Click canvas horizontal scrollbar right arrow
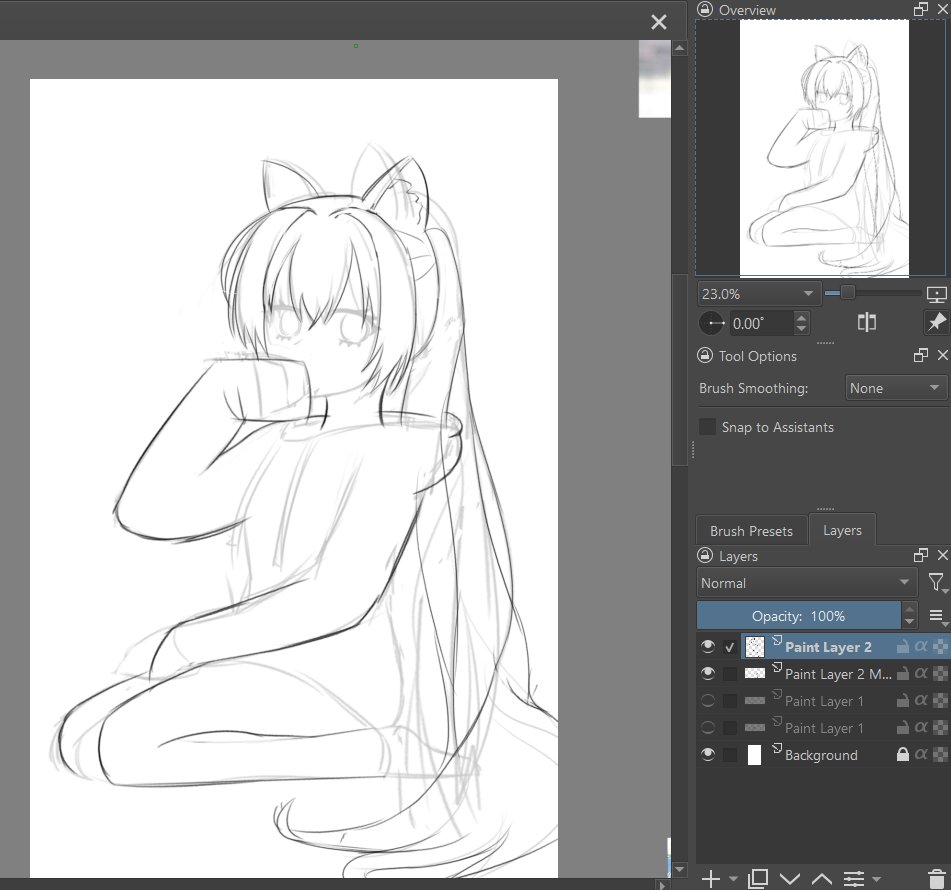 tap(663, 885)
